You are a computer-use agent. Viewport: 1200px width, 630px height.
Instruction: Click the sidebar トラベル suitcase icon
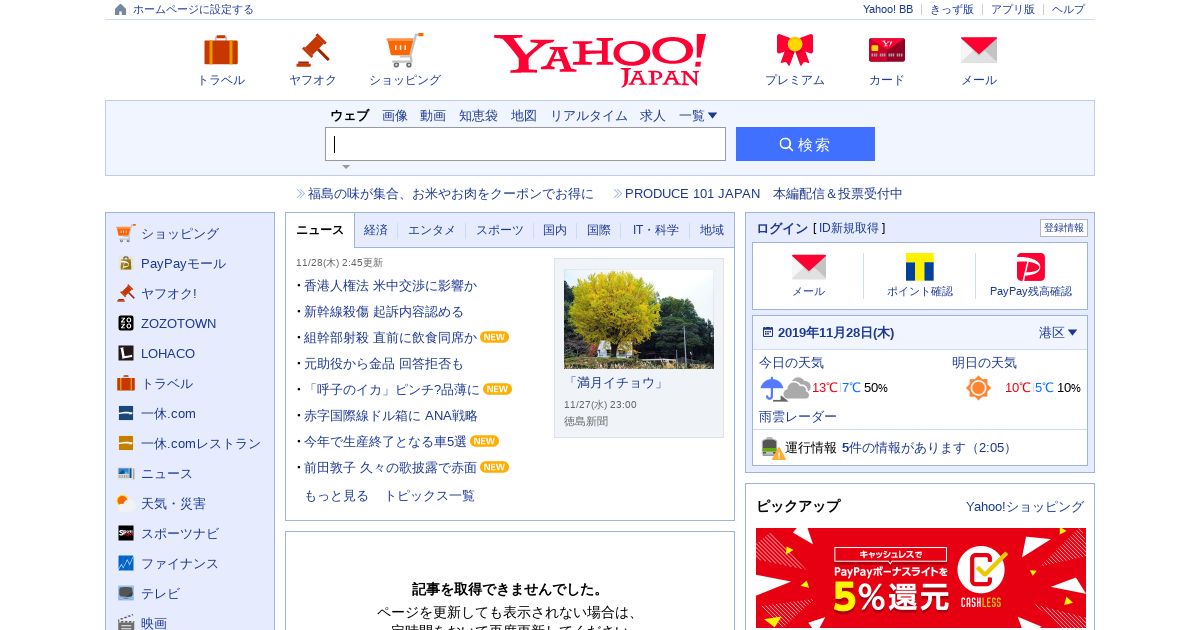pos(125,383)
